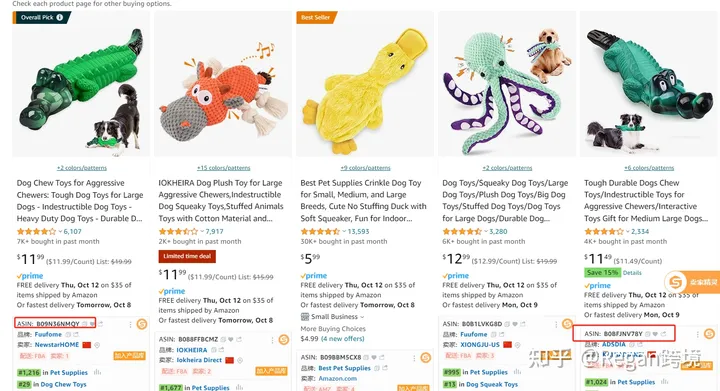Viewport: 720px width, 391px height.
Task: Open the Details link beside Save 15%
Action: coord(632,273)
